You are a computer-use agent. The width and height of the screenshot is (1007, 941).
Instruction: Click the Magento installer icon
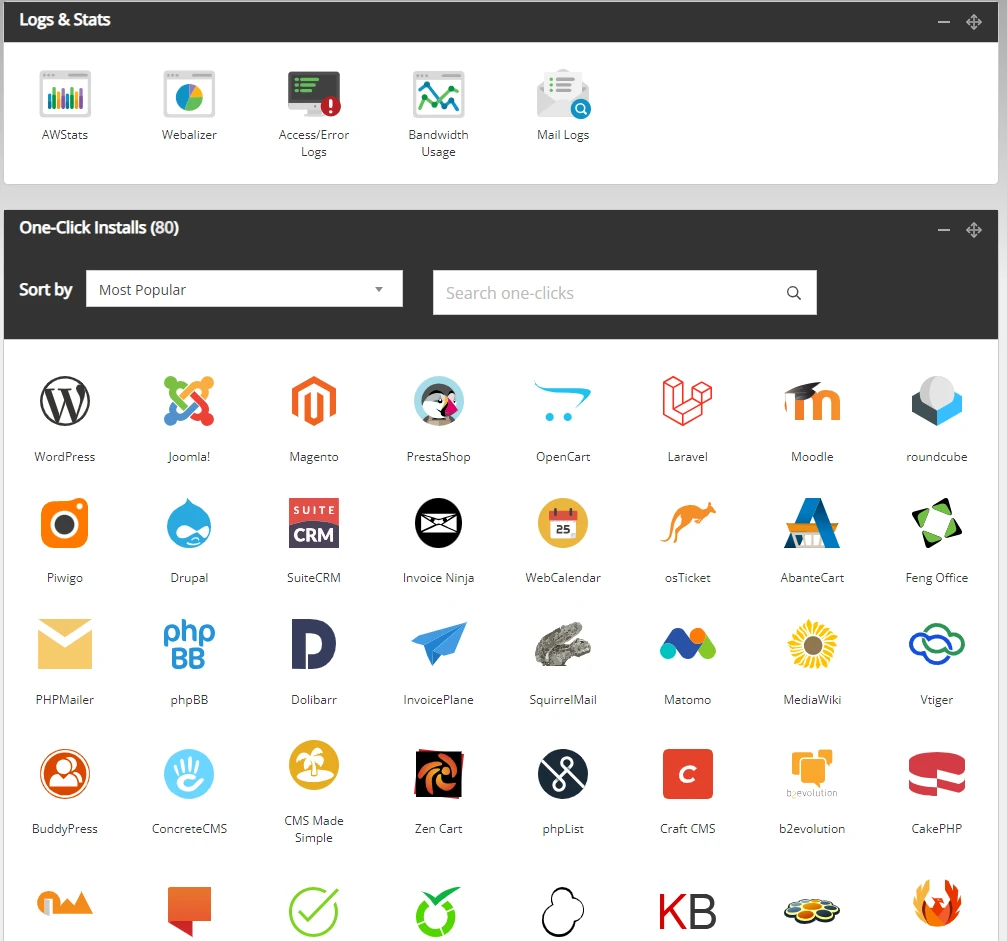[x=314, y=402]
